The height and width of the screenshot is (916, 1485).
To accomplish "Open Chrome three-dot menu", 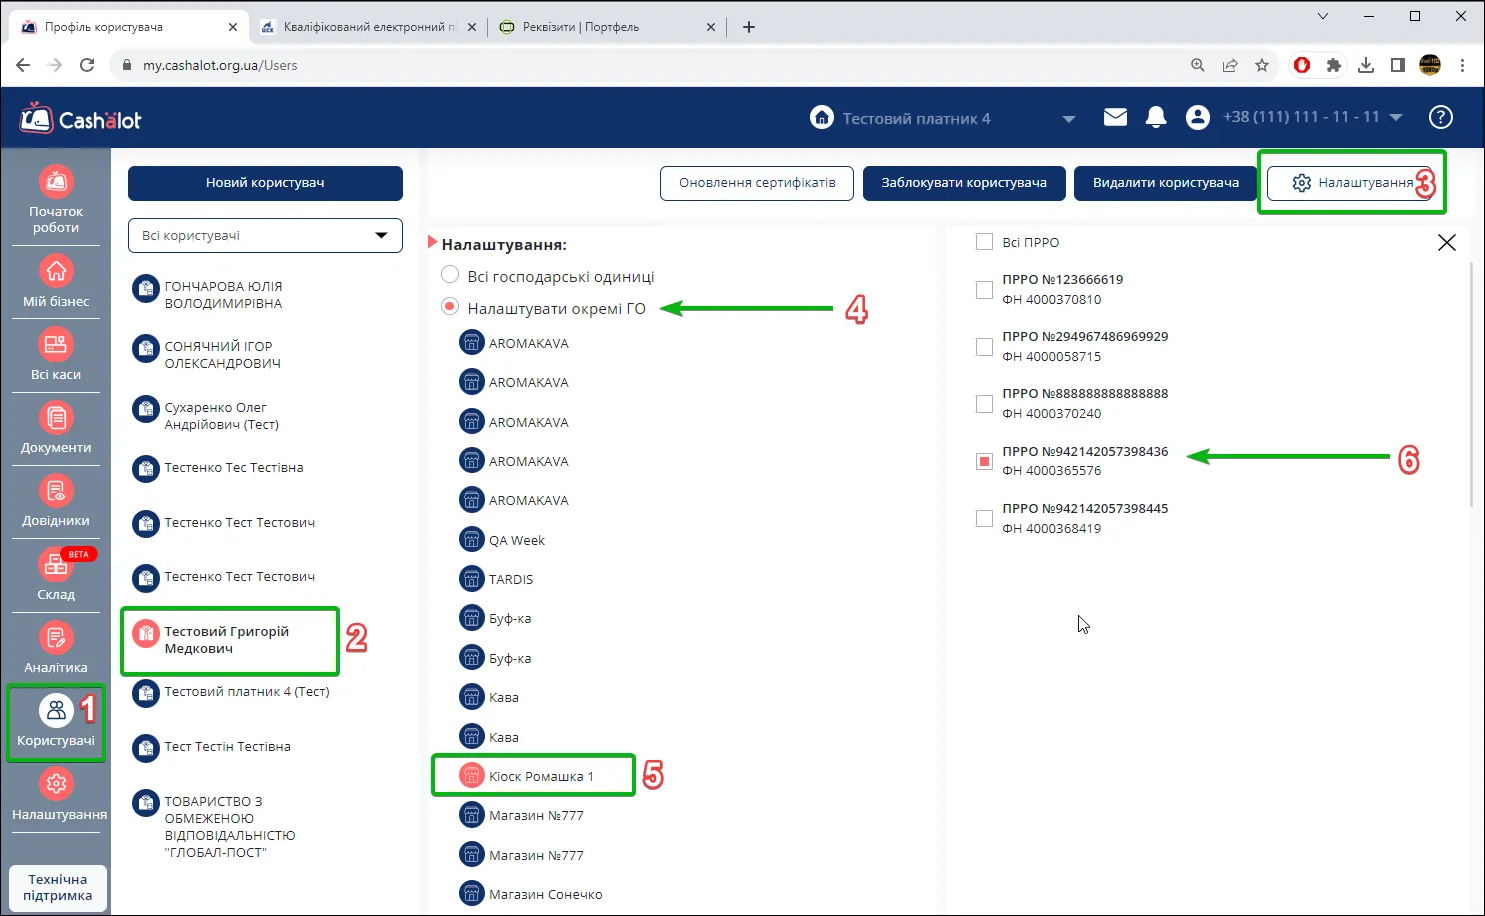I will (x=1462, y=65).
